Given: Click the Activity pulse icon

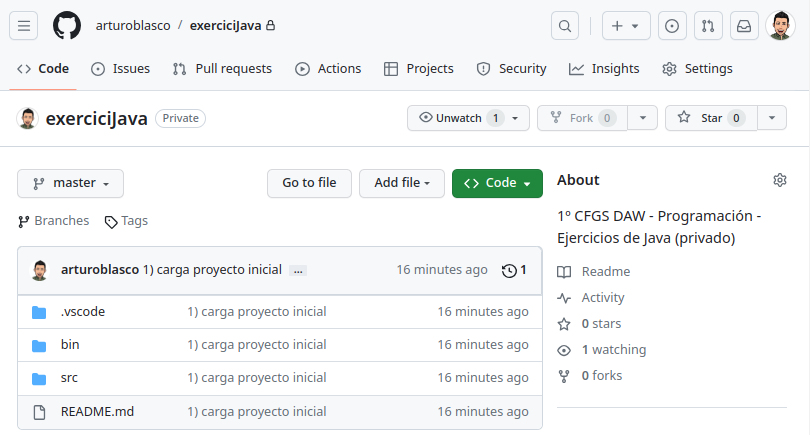Looking at the screenshot, I should click(564, 298).
